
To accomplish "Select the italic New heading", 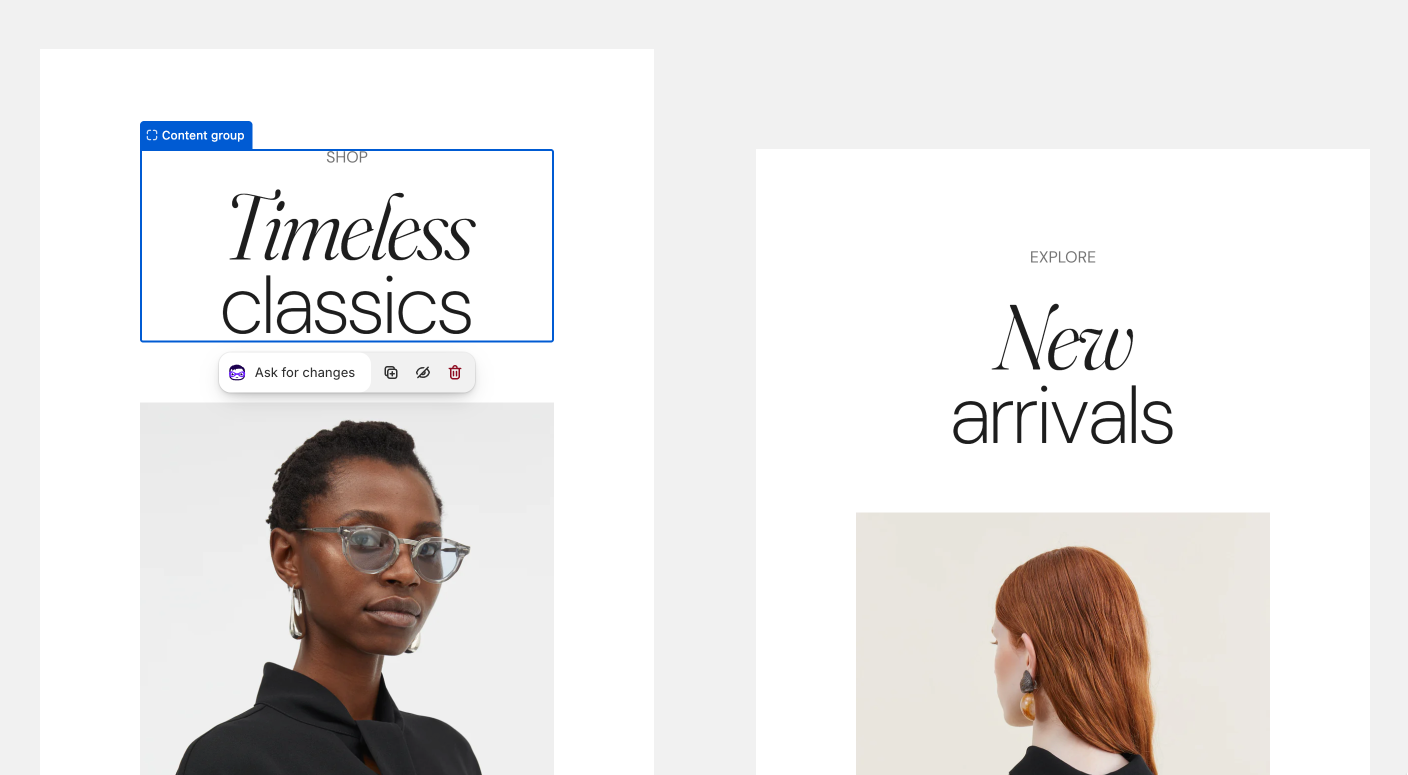I will (1063, 338).
